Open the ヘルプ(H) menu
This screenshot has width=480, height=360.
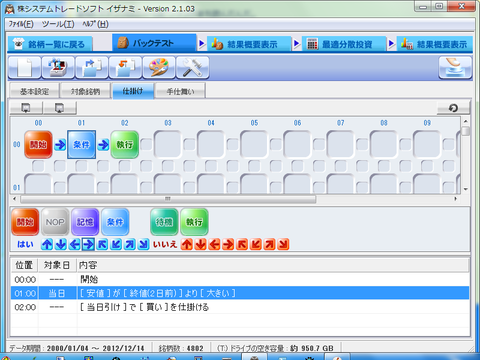pos(95,24)
